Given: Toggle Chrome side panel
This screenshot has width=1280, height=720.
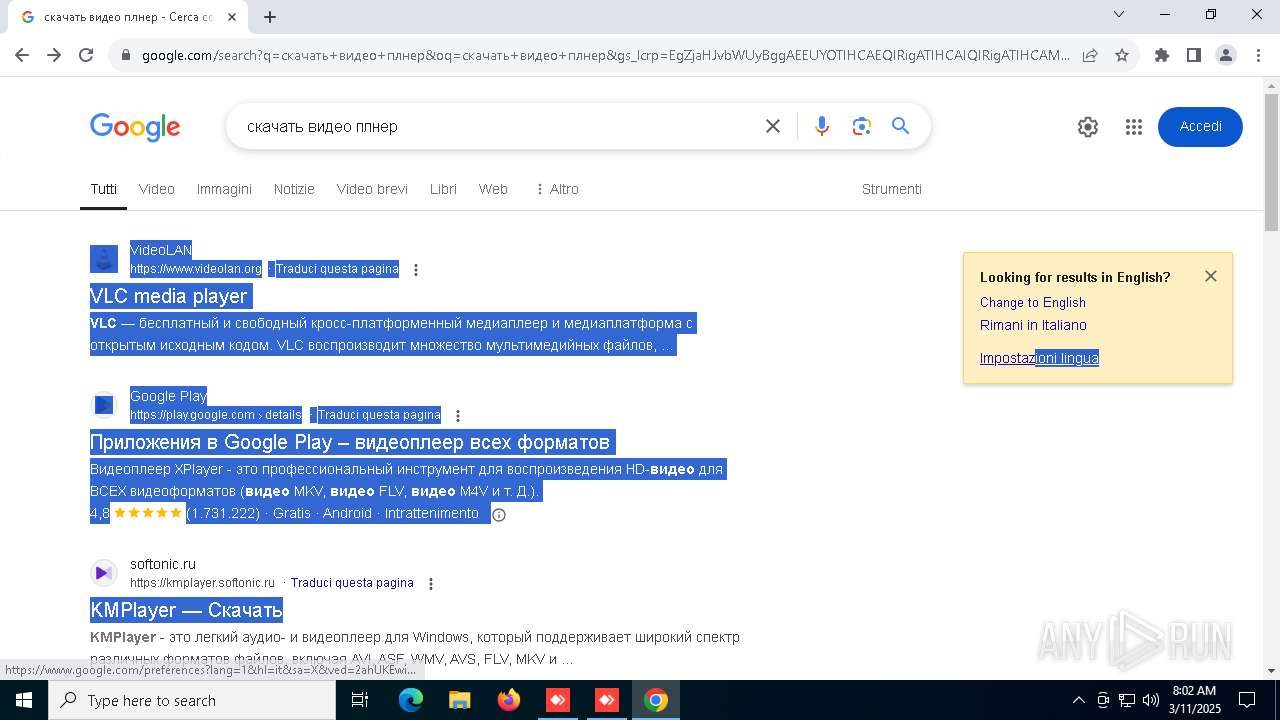Looking at the screenshot, I should tap(1194, 55).
